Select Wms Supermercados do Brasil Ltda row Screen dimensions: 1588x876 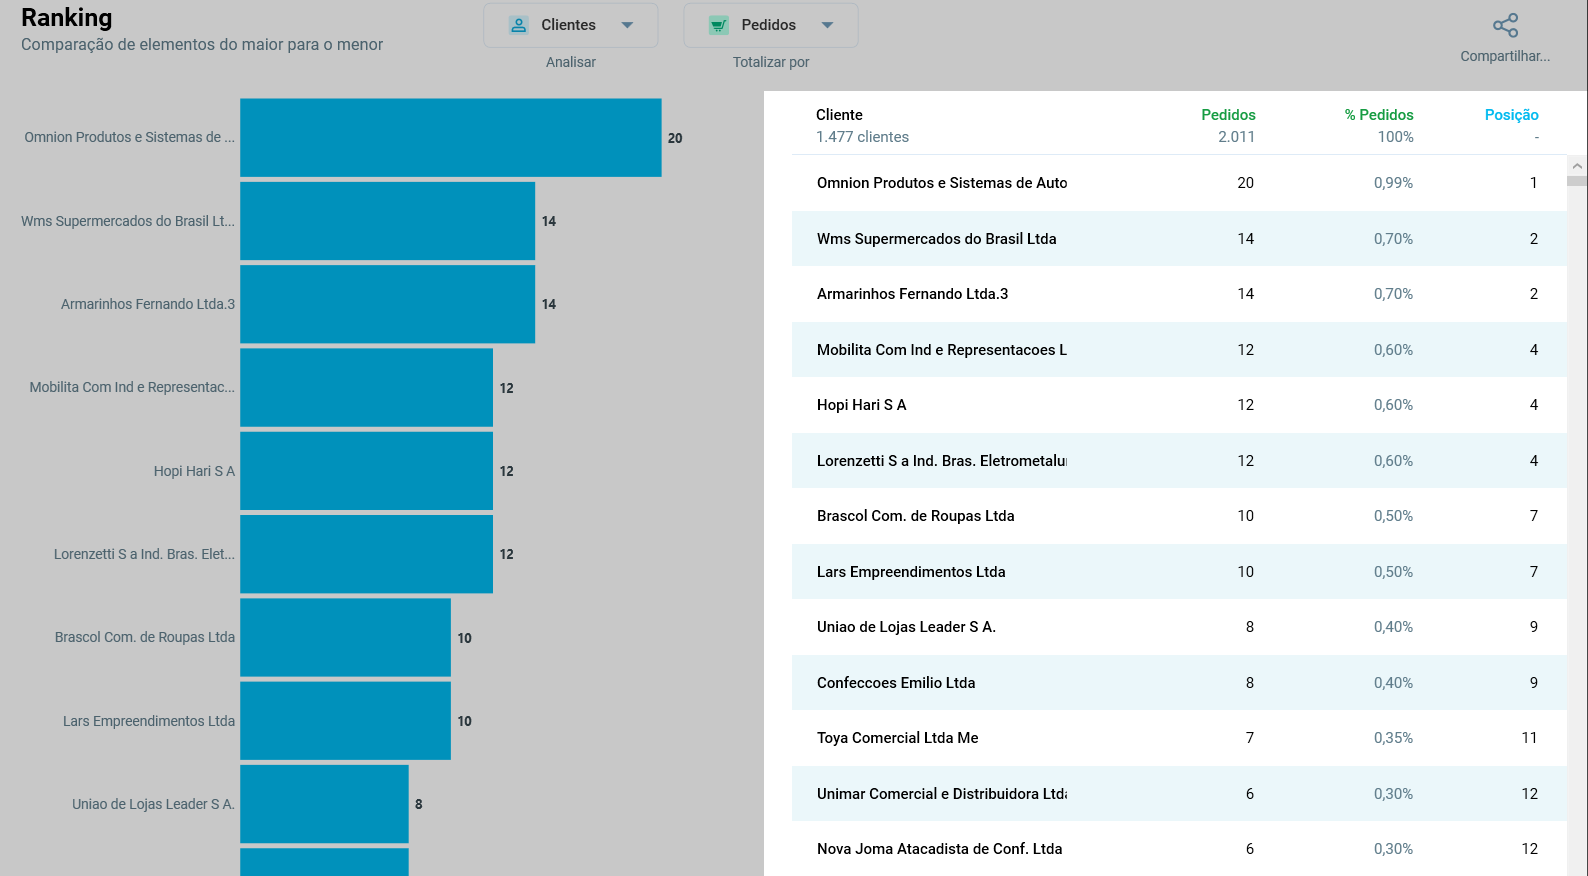pyautogui.click(x=1179, y=239)
